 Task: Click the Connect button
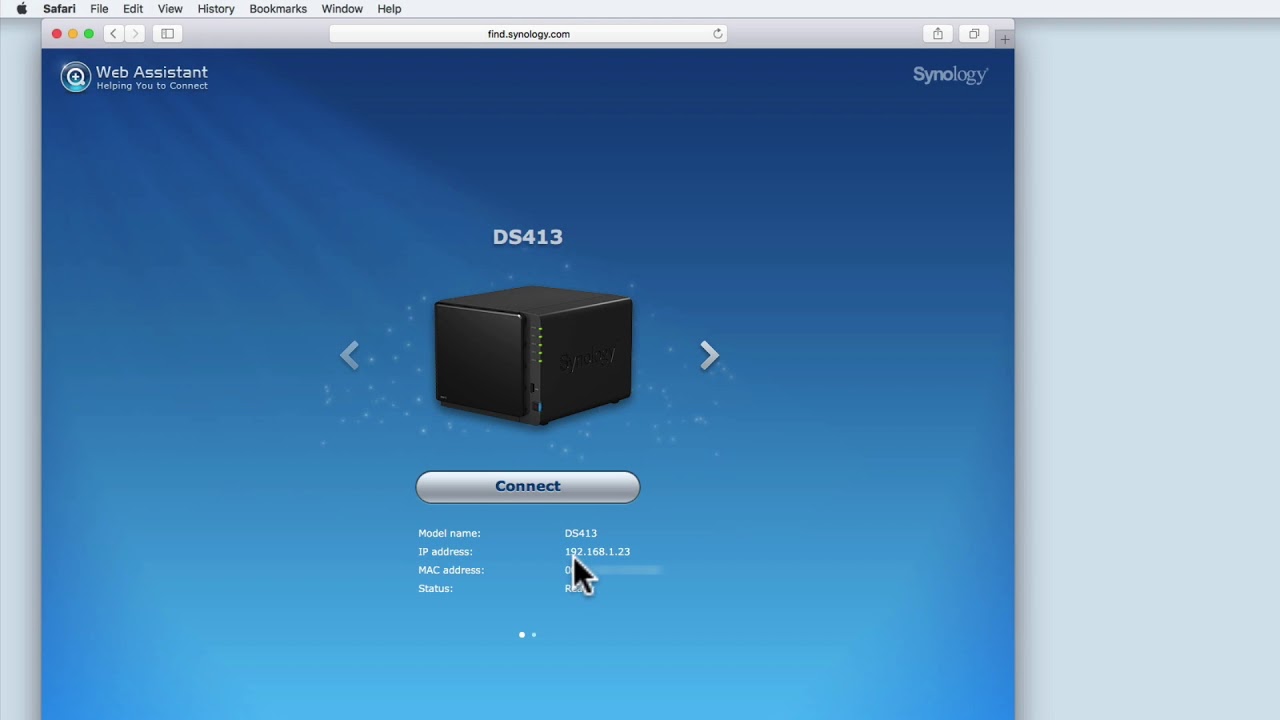(x=528, y=487)
